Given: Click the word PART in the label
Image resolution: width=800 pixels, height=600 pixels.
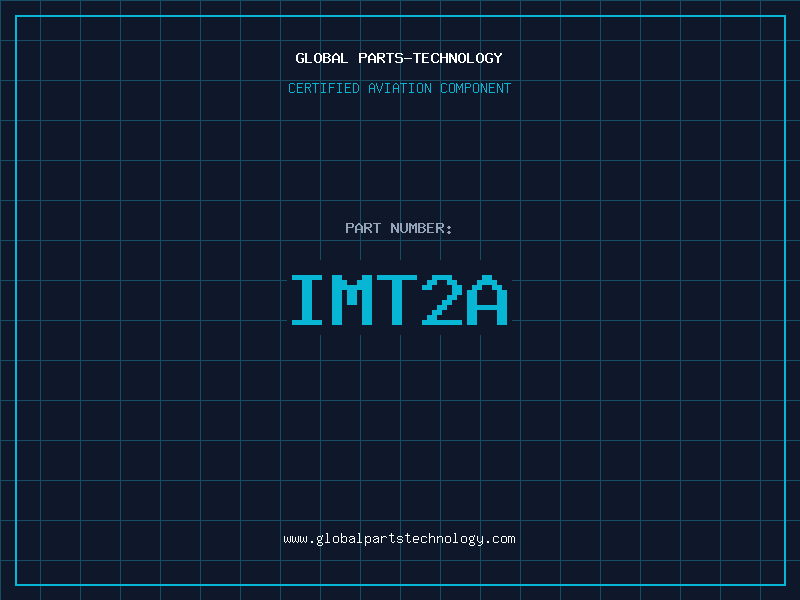Looking at the screenshot, I should click(362, 228).
